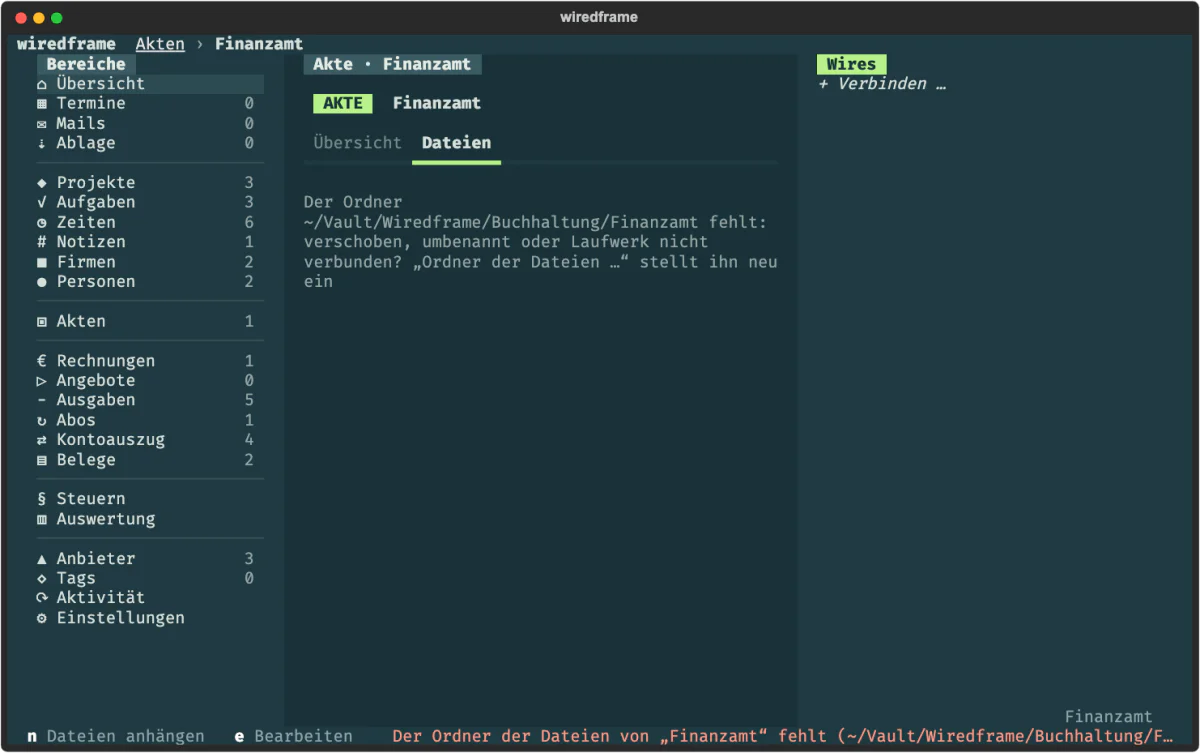Click the 'Der Ordner' missing folder notice

point(540,242)
